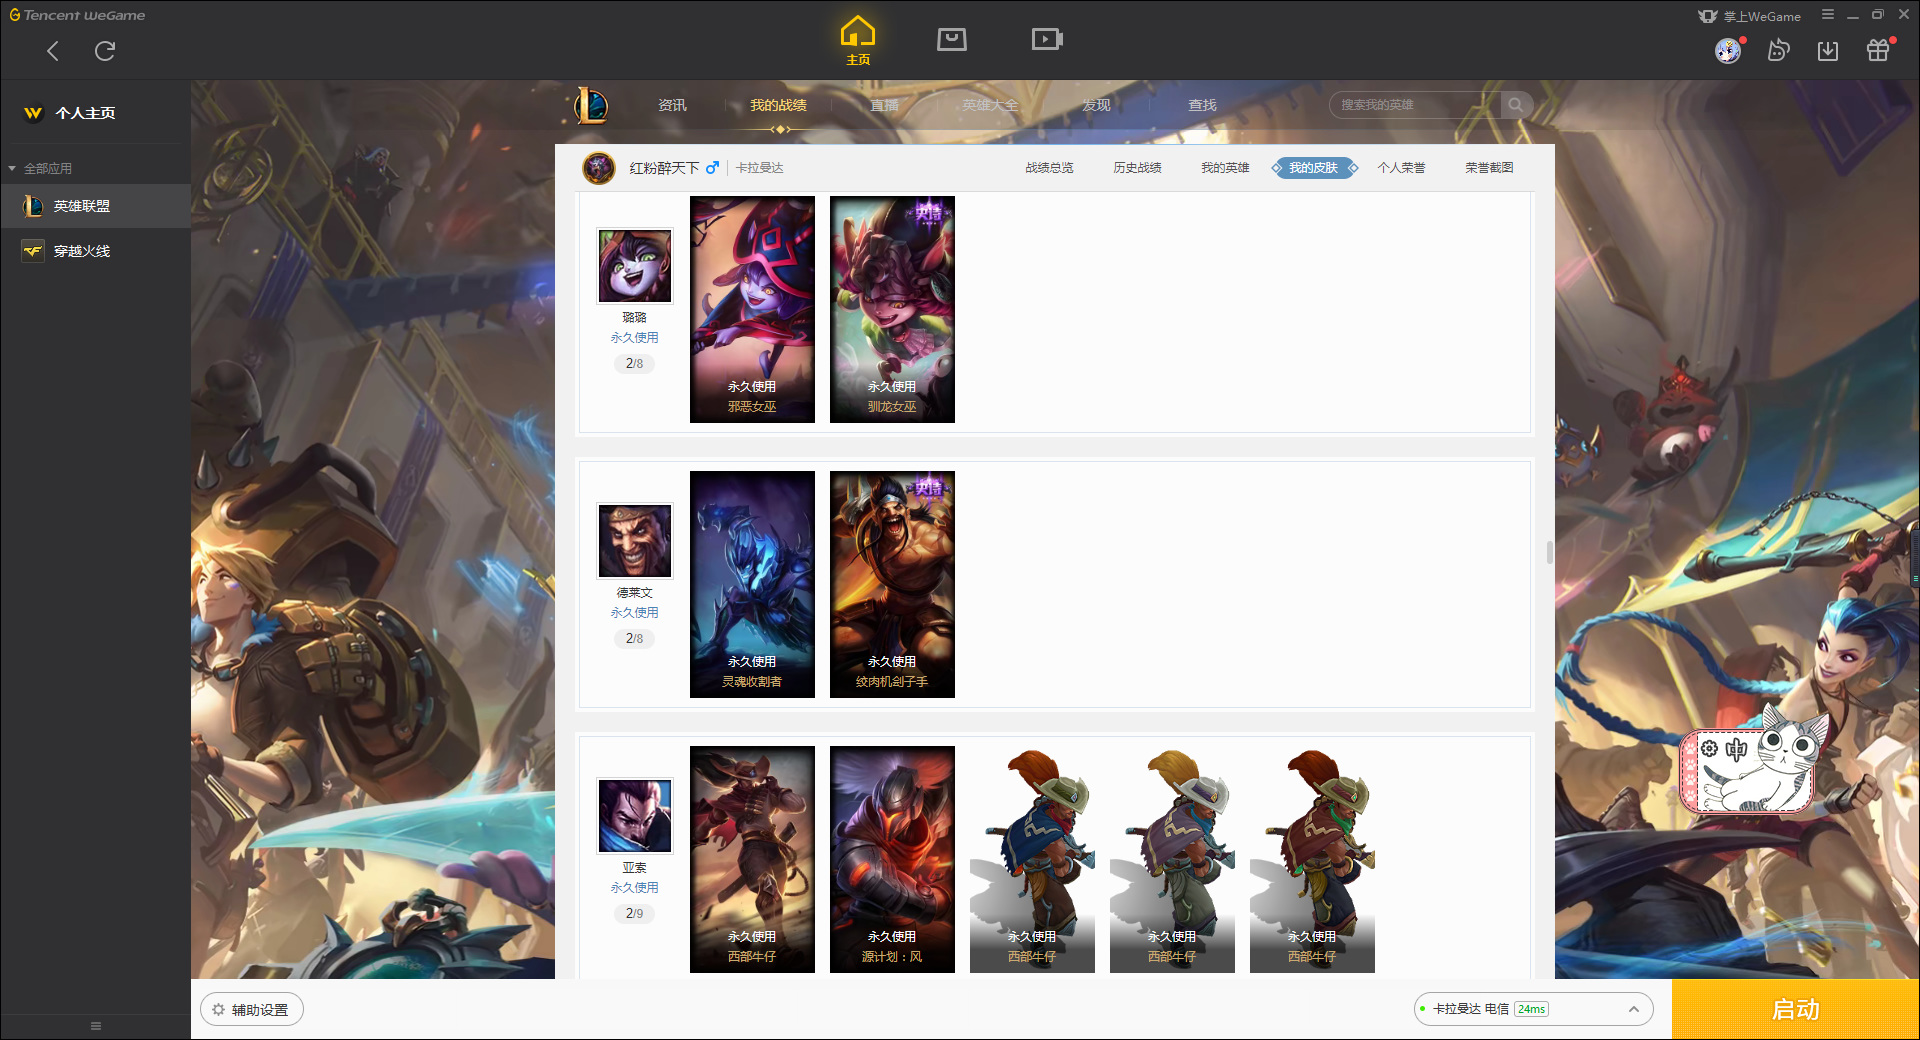
Task: Select 穿越火线 in sidebar
Action: pos(95,251)
